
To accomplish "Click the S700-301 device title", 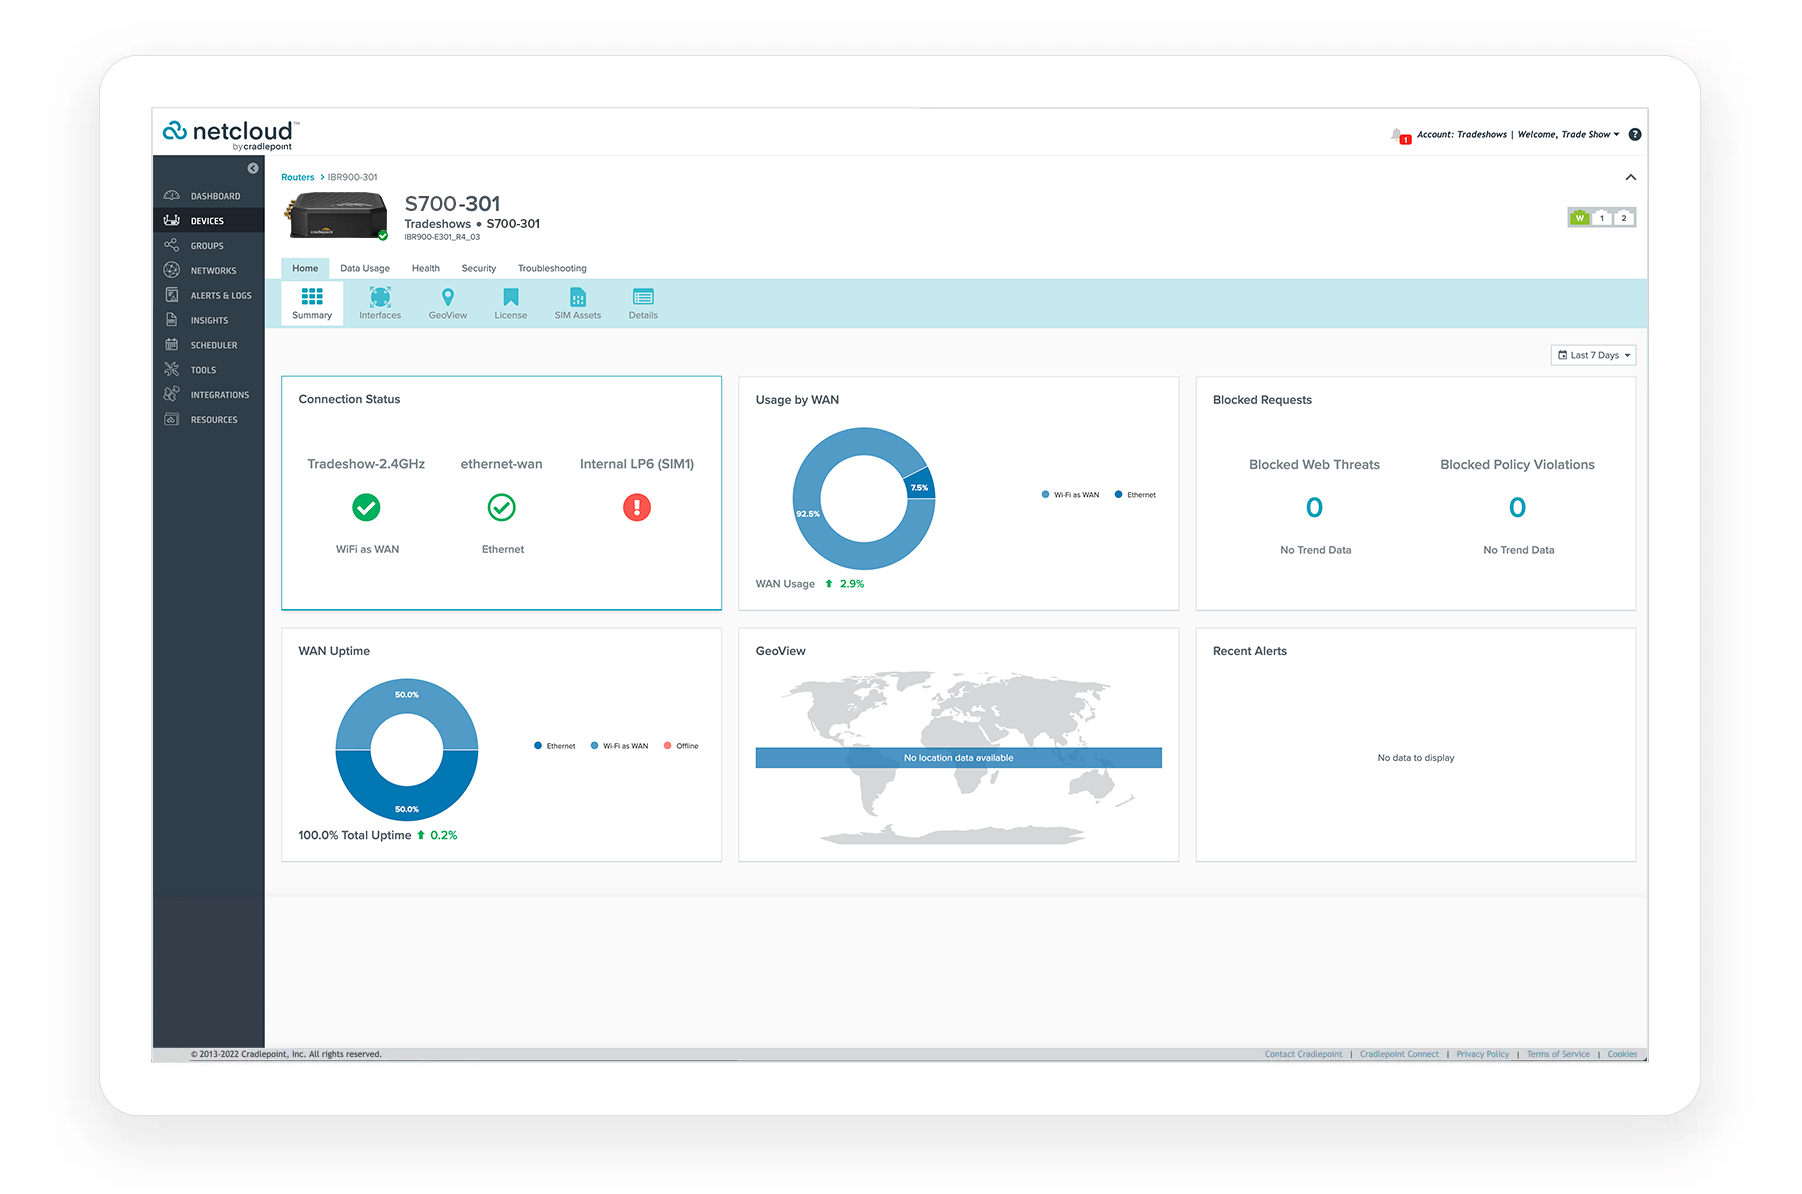I will tap(452, 204).
